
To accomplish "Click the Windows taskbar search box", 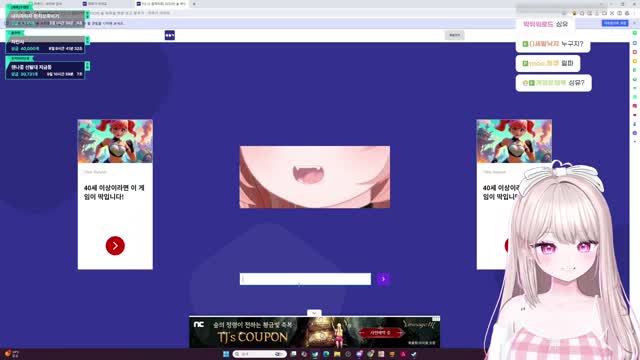I will (260, 354).
